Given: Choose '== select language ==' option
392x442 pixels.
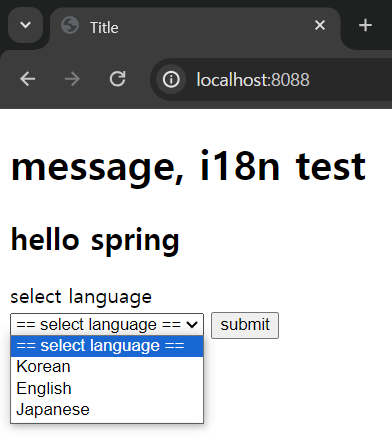Looking at the screenshot, I should coord(107,346).
